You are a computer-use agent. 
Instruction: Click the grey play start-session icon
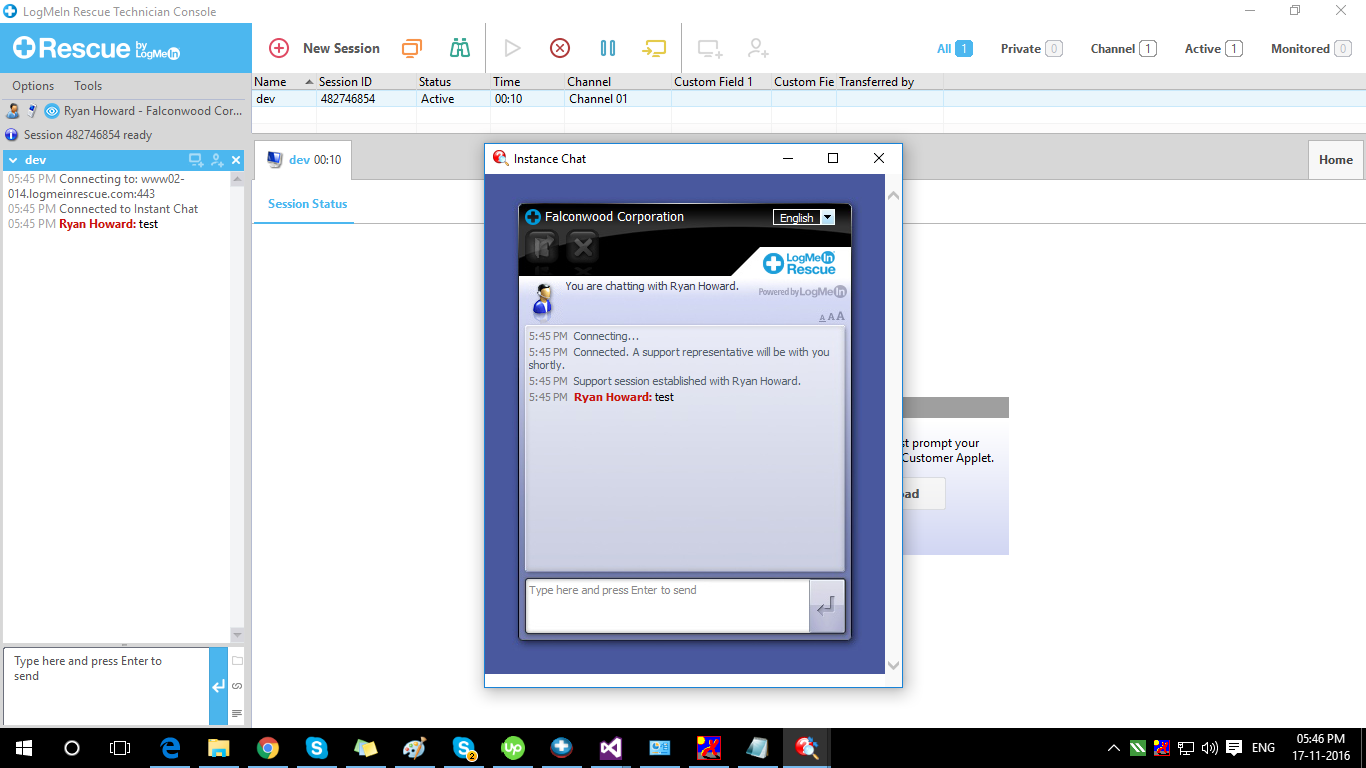pos(512,48)
